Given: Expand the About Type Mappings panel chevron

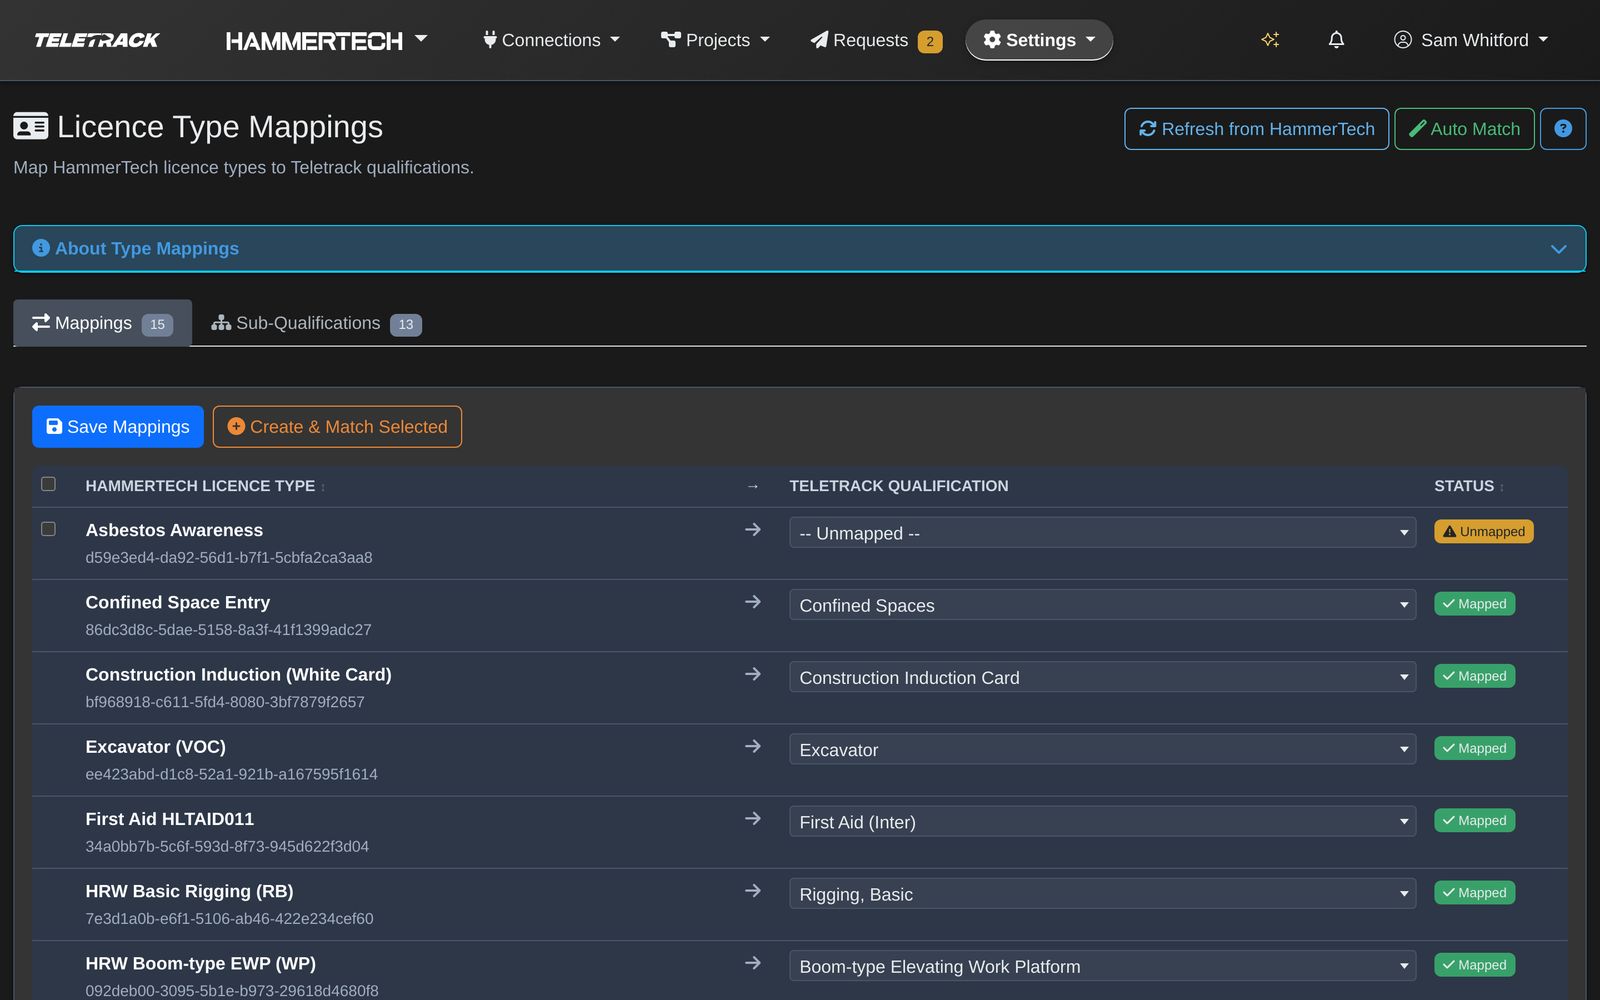Looking at the screenshot, I should pos(1558,249).
